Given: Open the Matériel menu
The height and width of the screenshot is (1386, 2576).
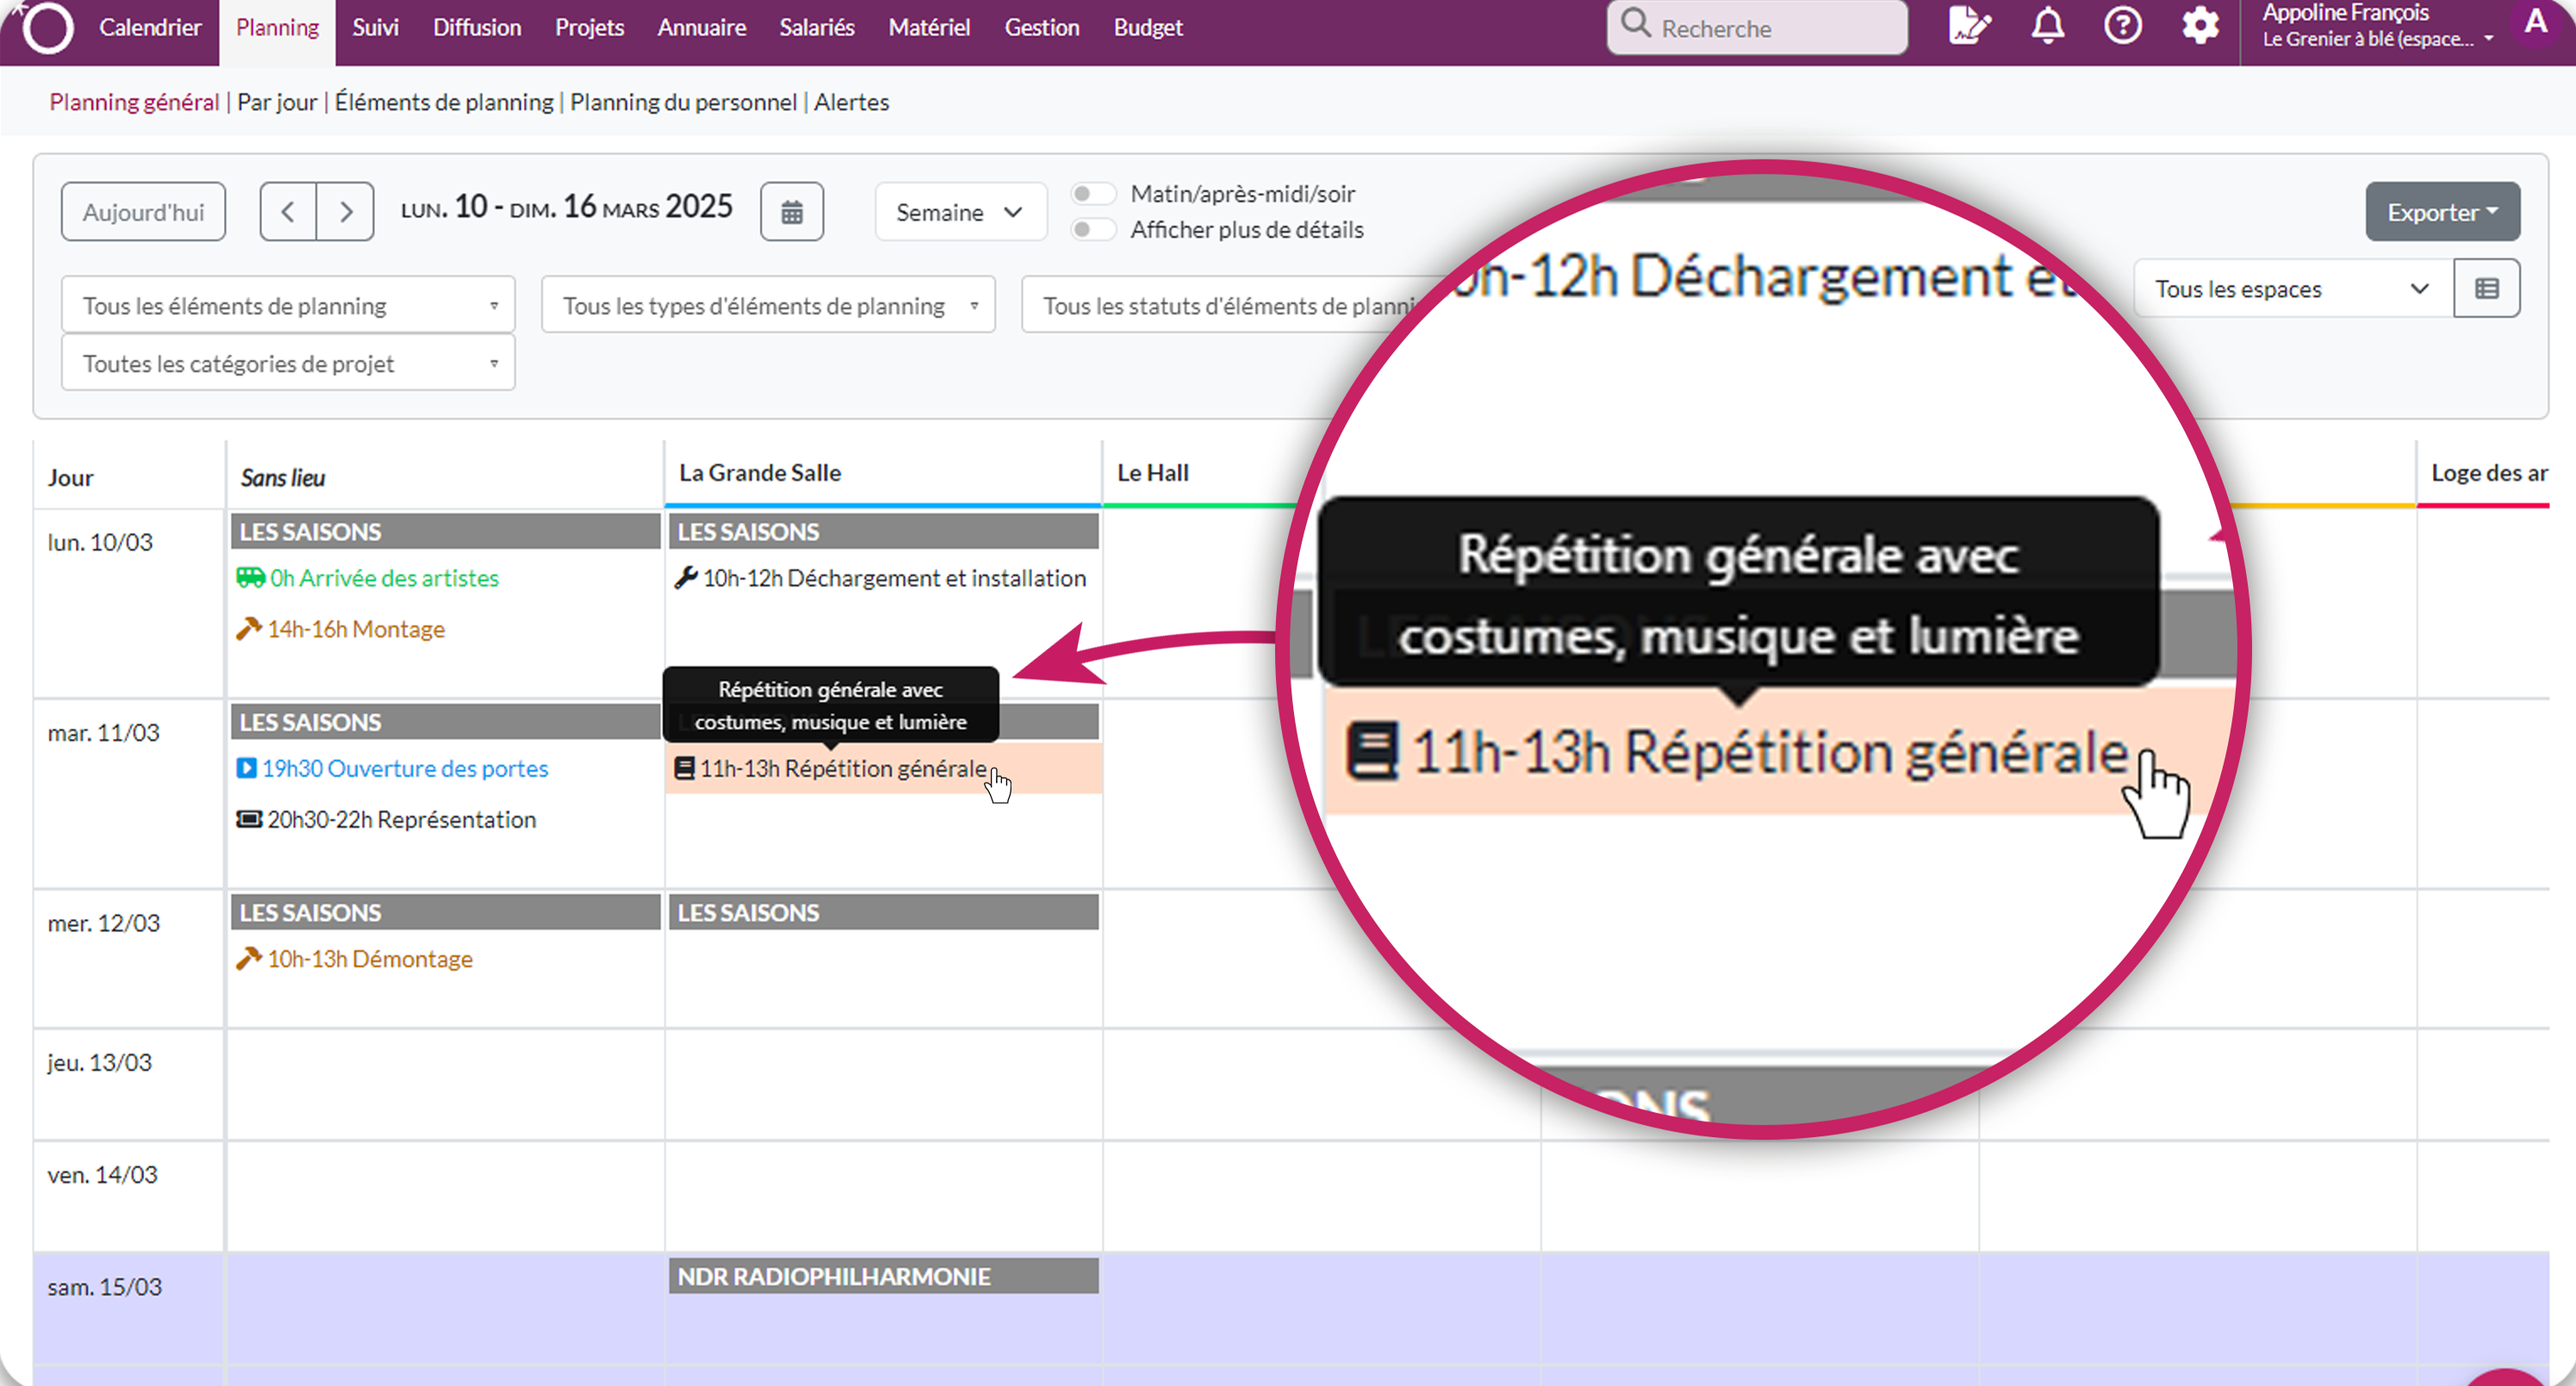Looking at the screenshot, I should tap(929, 27).
